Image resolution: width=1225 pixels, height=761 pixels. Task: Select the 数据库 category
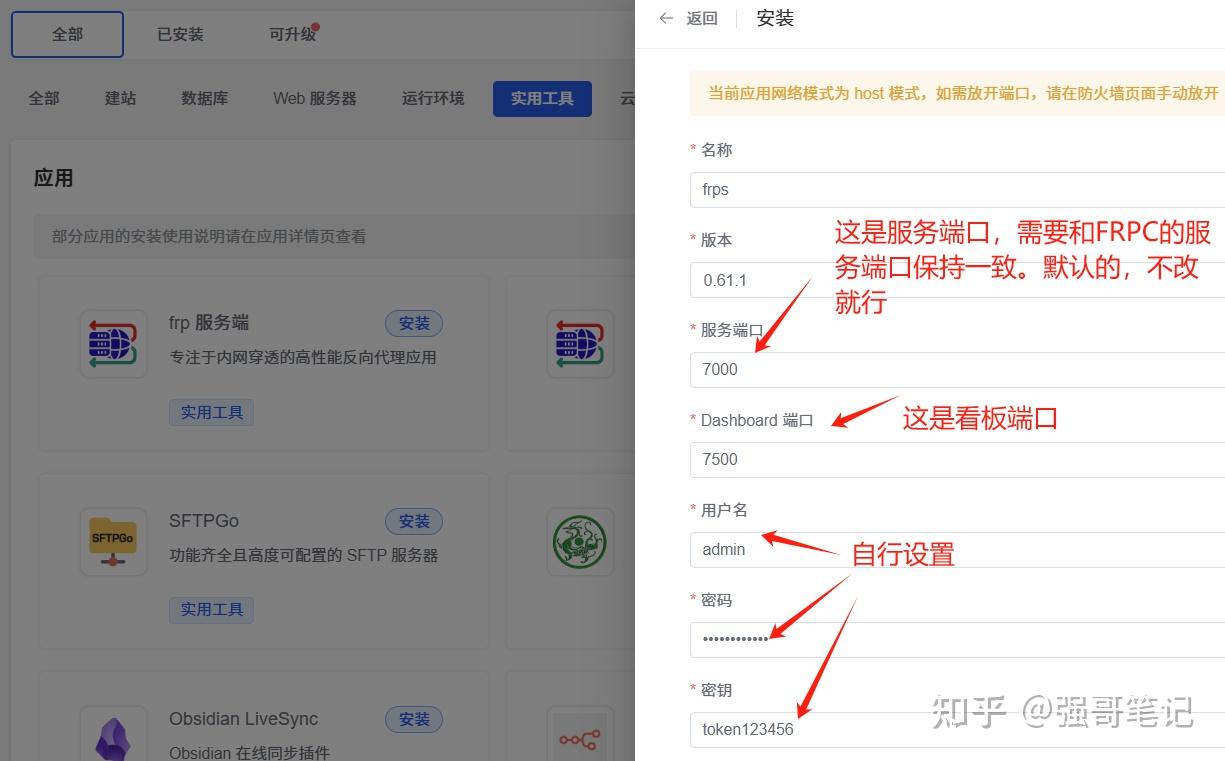204,98
